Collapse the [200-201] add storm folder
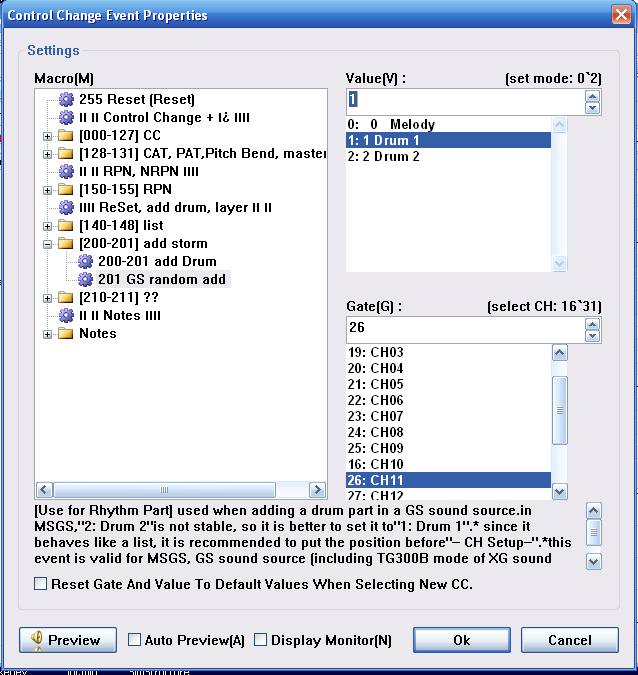Screen dimensions: 638x675 click(x=48, y=243)
